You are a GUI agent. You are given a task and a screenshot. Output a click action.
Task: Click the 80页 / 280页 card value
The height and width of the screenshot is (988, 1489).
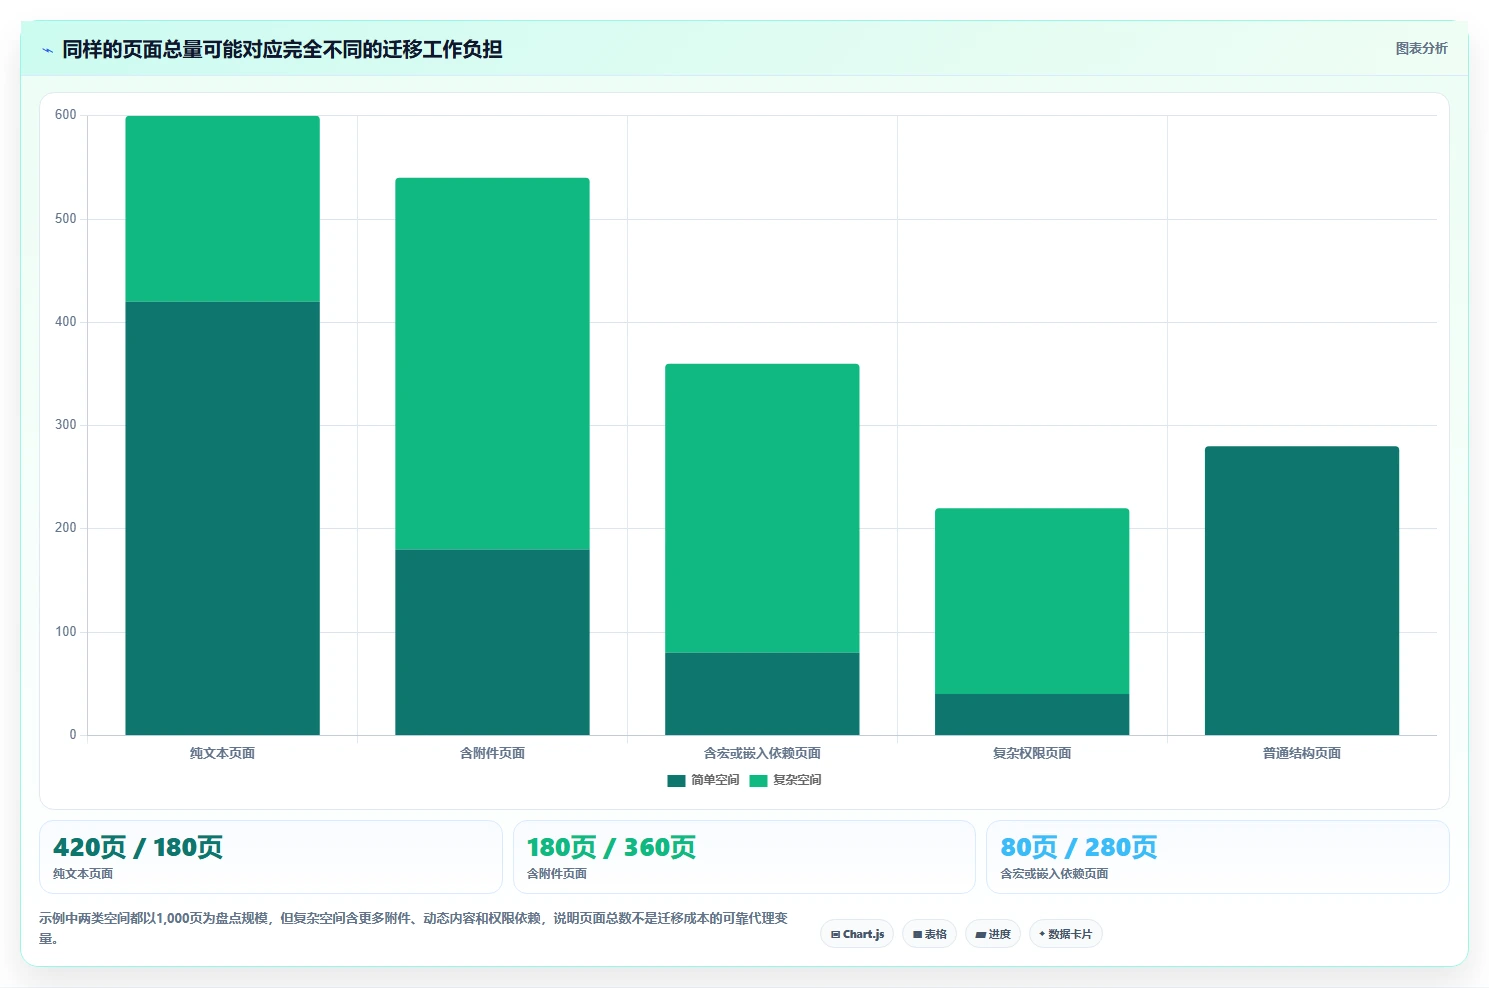[x=1079, y=847]
